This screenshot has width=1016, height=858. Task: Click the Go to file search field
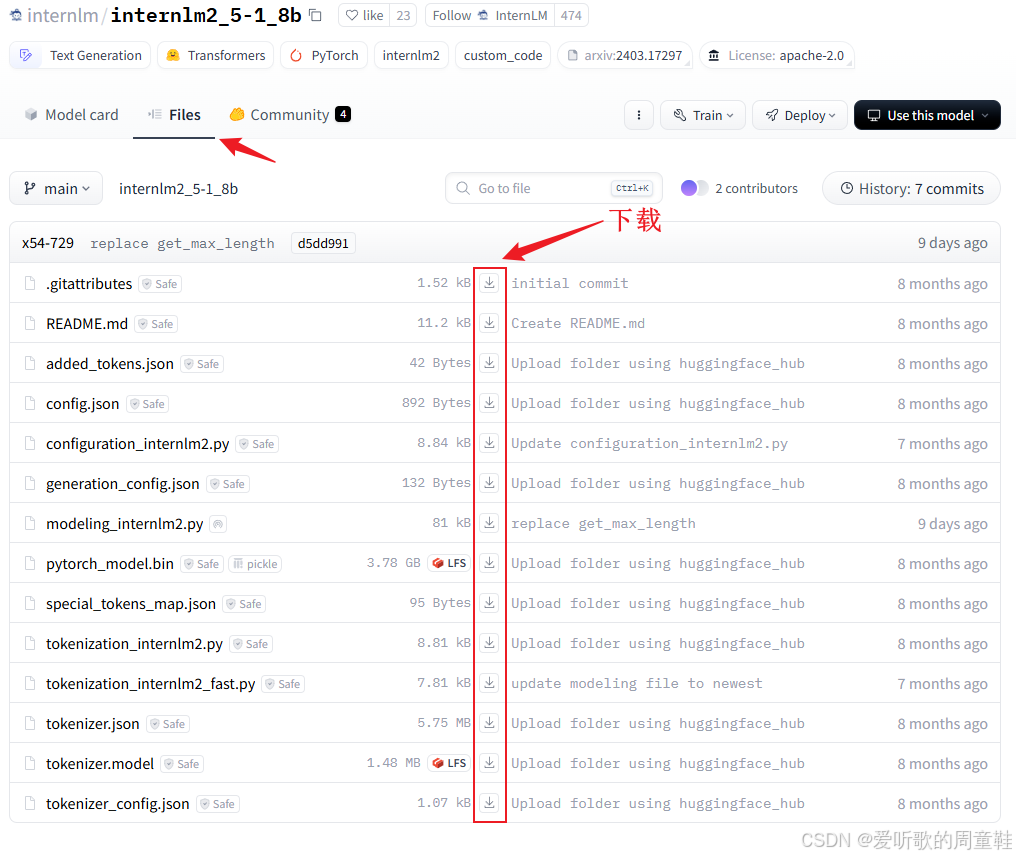tap(554, 188)
